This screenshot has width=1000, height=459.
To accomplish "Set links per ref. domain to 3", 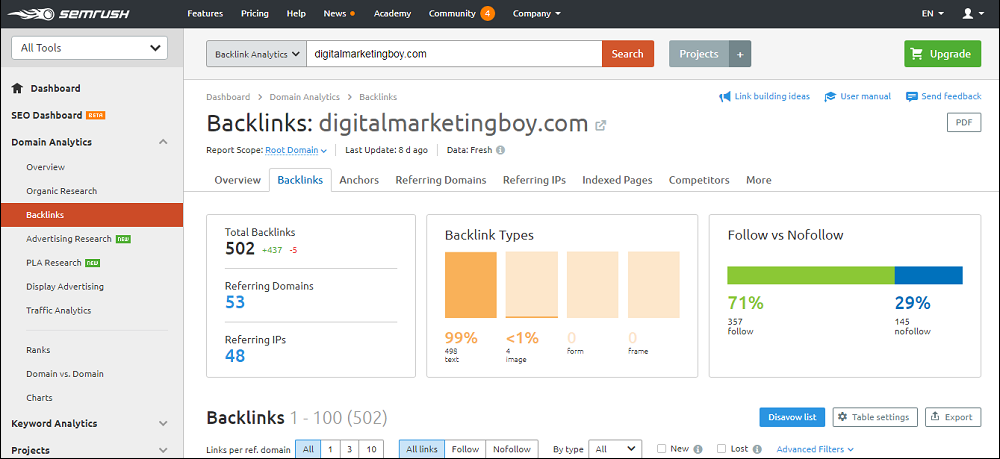I will (x=349, y=449).
